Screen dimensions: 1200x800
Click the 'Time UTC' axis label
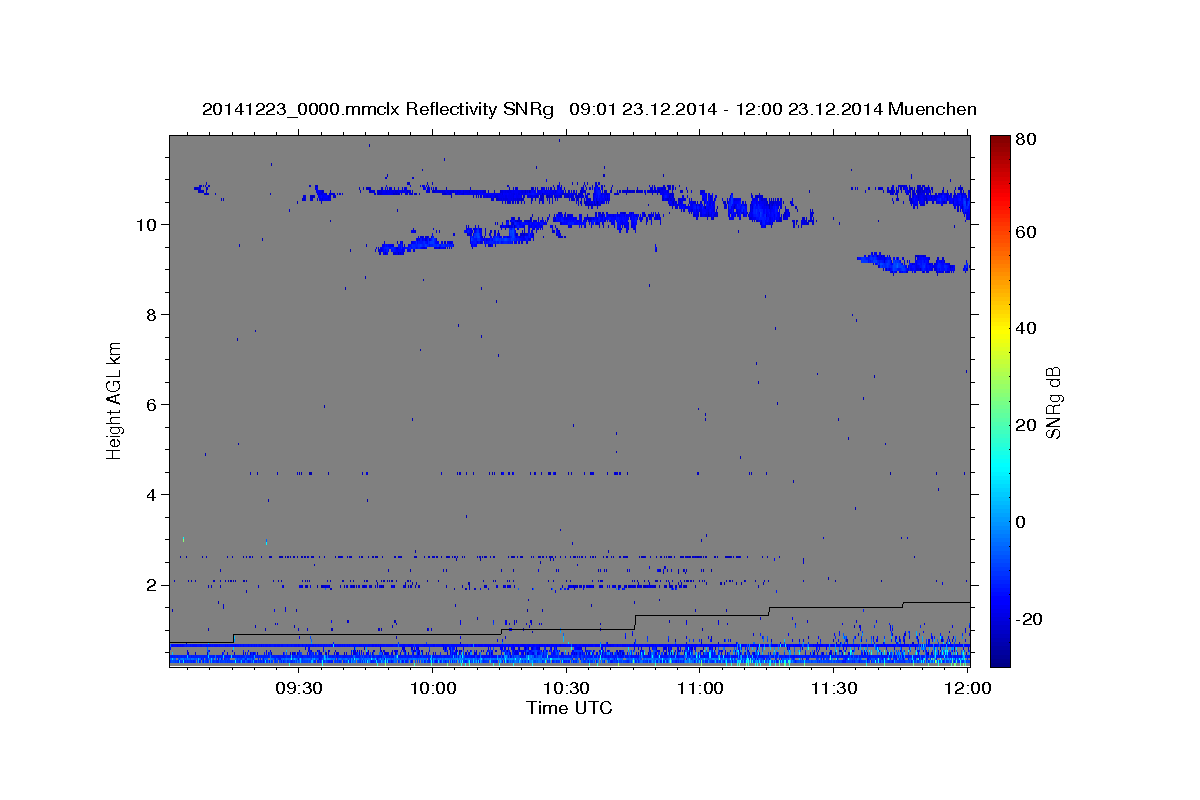[569, 708]
